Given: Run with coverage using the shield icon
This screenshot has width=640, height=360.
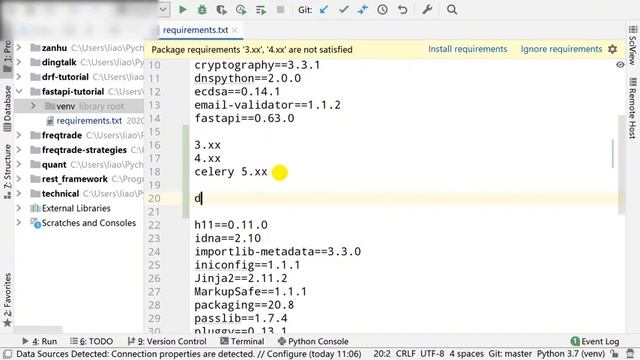Looking at the screenshot, I should pos(222,9).
